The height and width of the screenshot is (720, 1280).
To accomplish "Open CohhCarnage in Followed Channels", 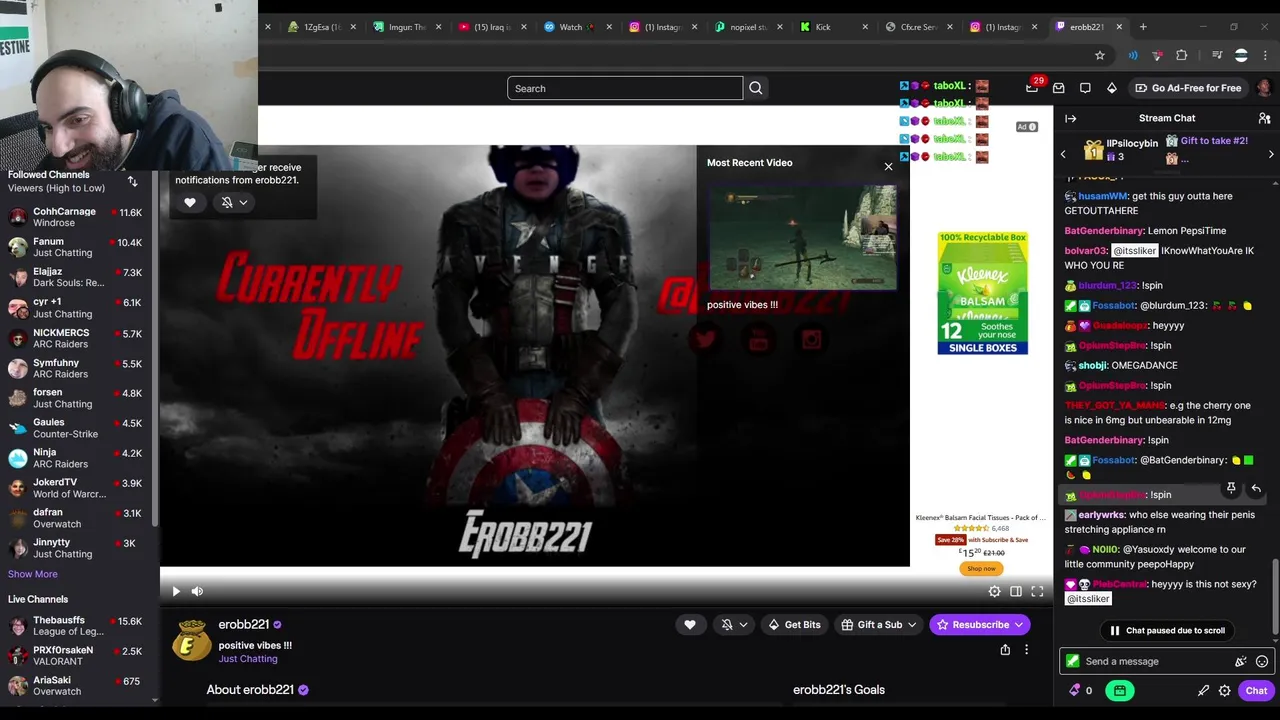I will 77,217.
